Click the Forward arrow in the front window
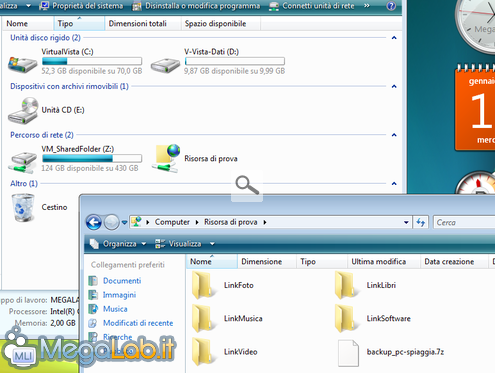Image resolution: width=495 pixels, height=373 pixels. 111,222
